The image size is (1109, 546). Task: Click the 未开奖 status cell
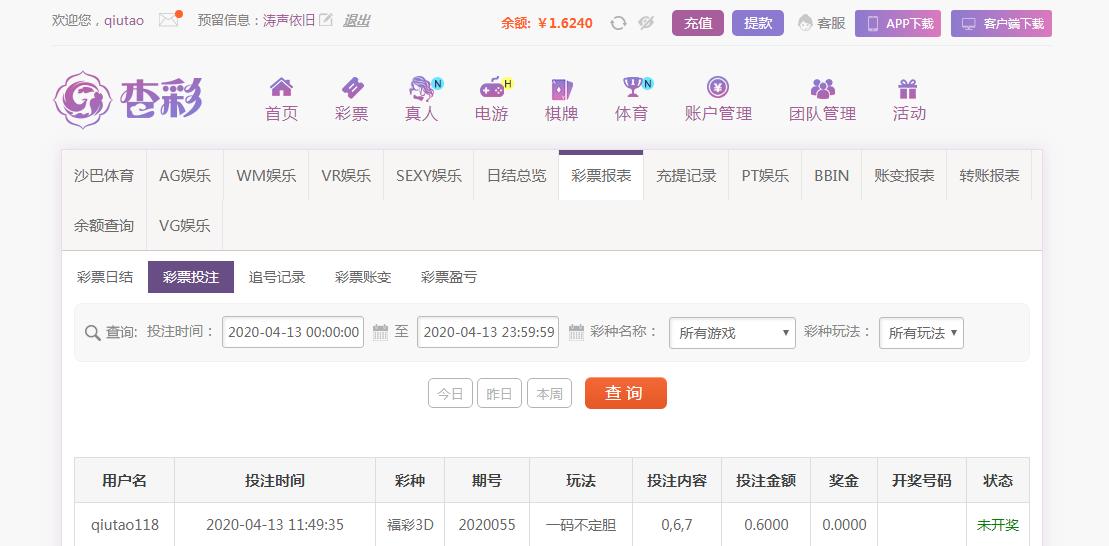(x=997, y=525)
